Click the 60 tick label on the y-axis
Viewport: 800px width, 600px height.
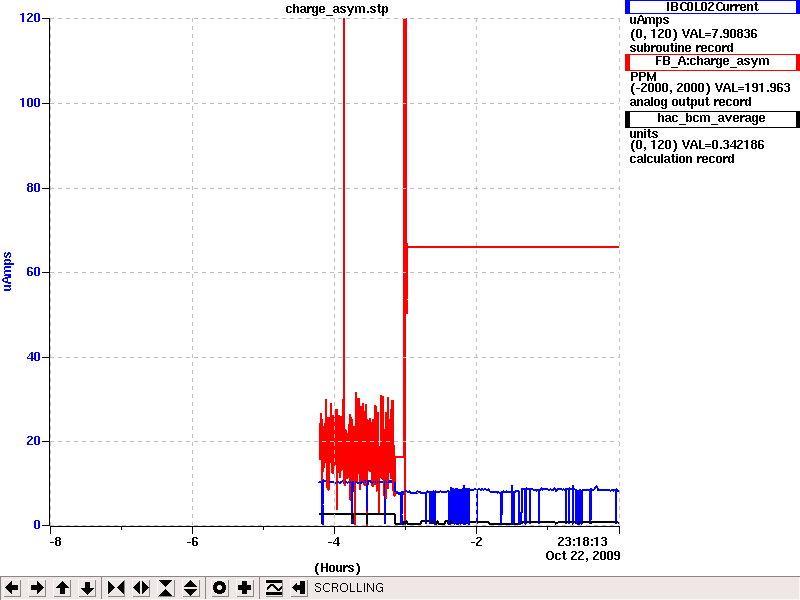coord(33,272)
